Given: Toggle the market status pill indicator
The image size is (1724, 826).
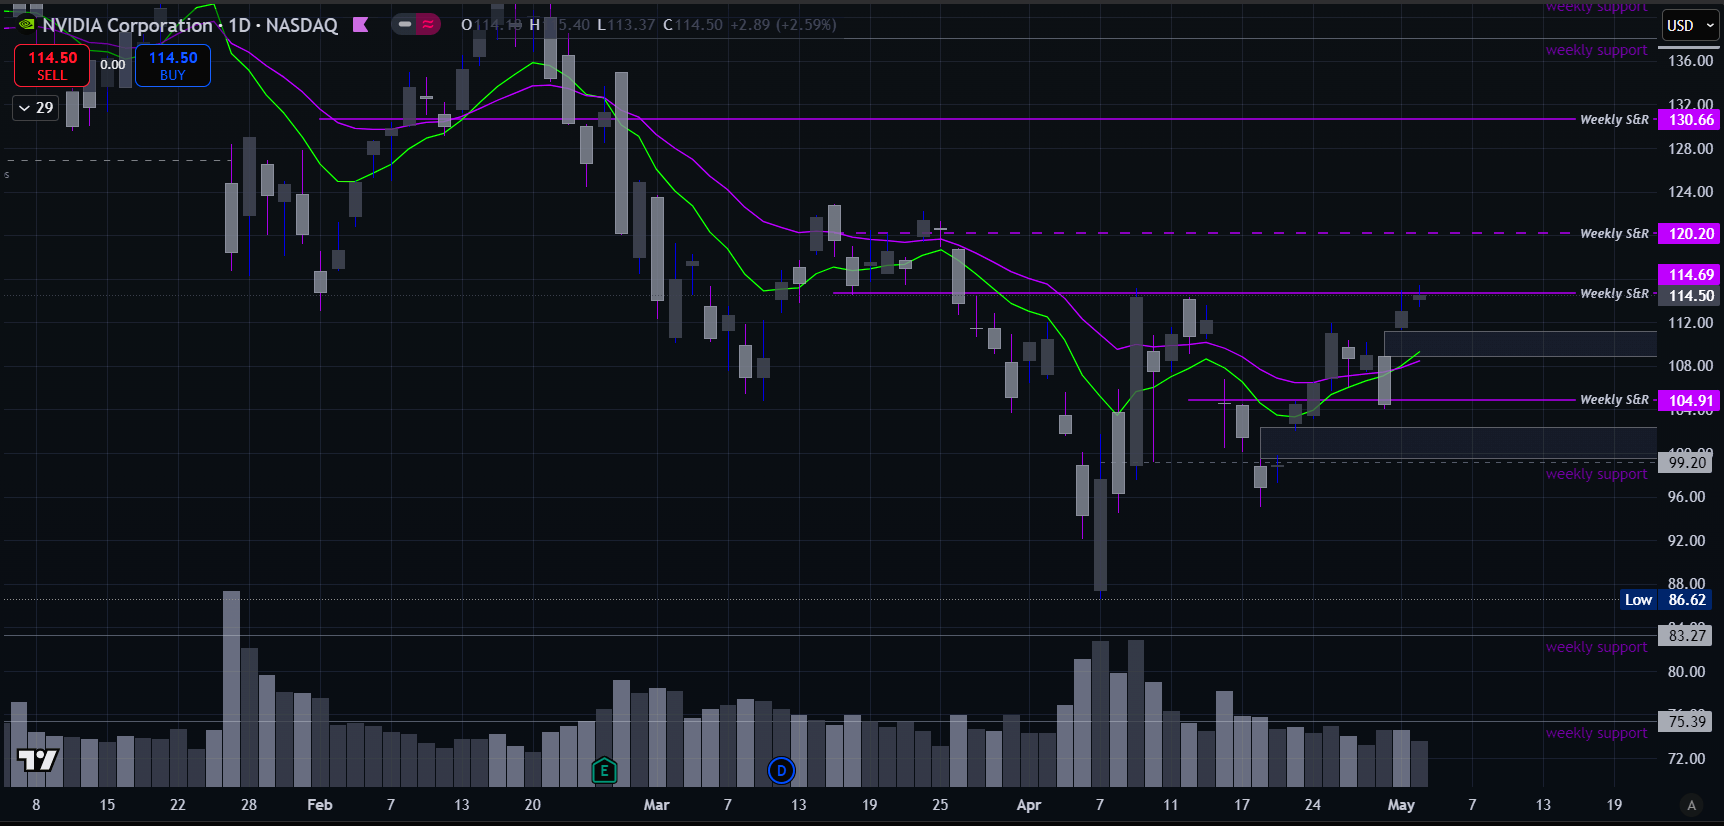Looking at the screenshot, I should click(x=416, y=24).
